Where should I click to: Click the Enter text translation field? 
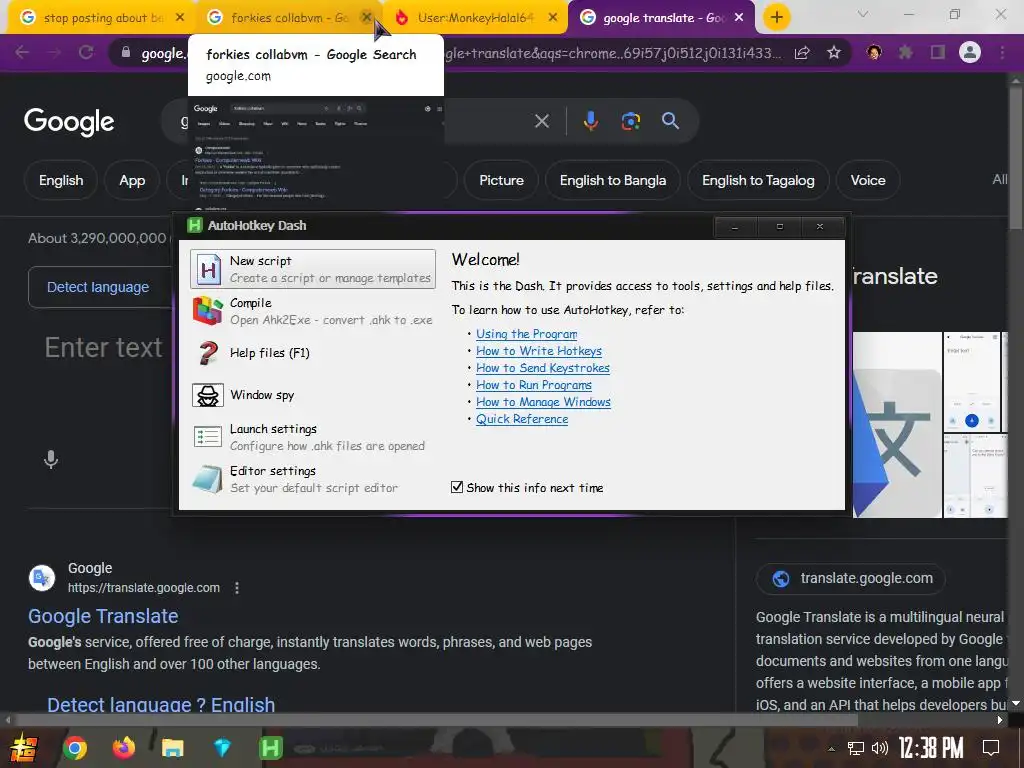[x=103, y=347]
